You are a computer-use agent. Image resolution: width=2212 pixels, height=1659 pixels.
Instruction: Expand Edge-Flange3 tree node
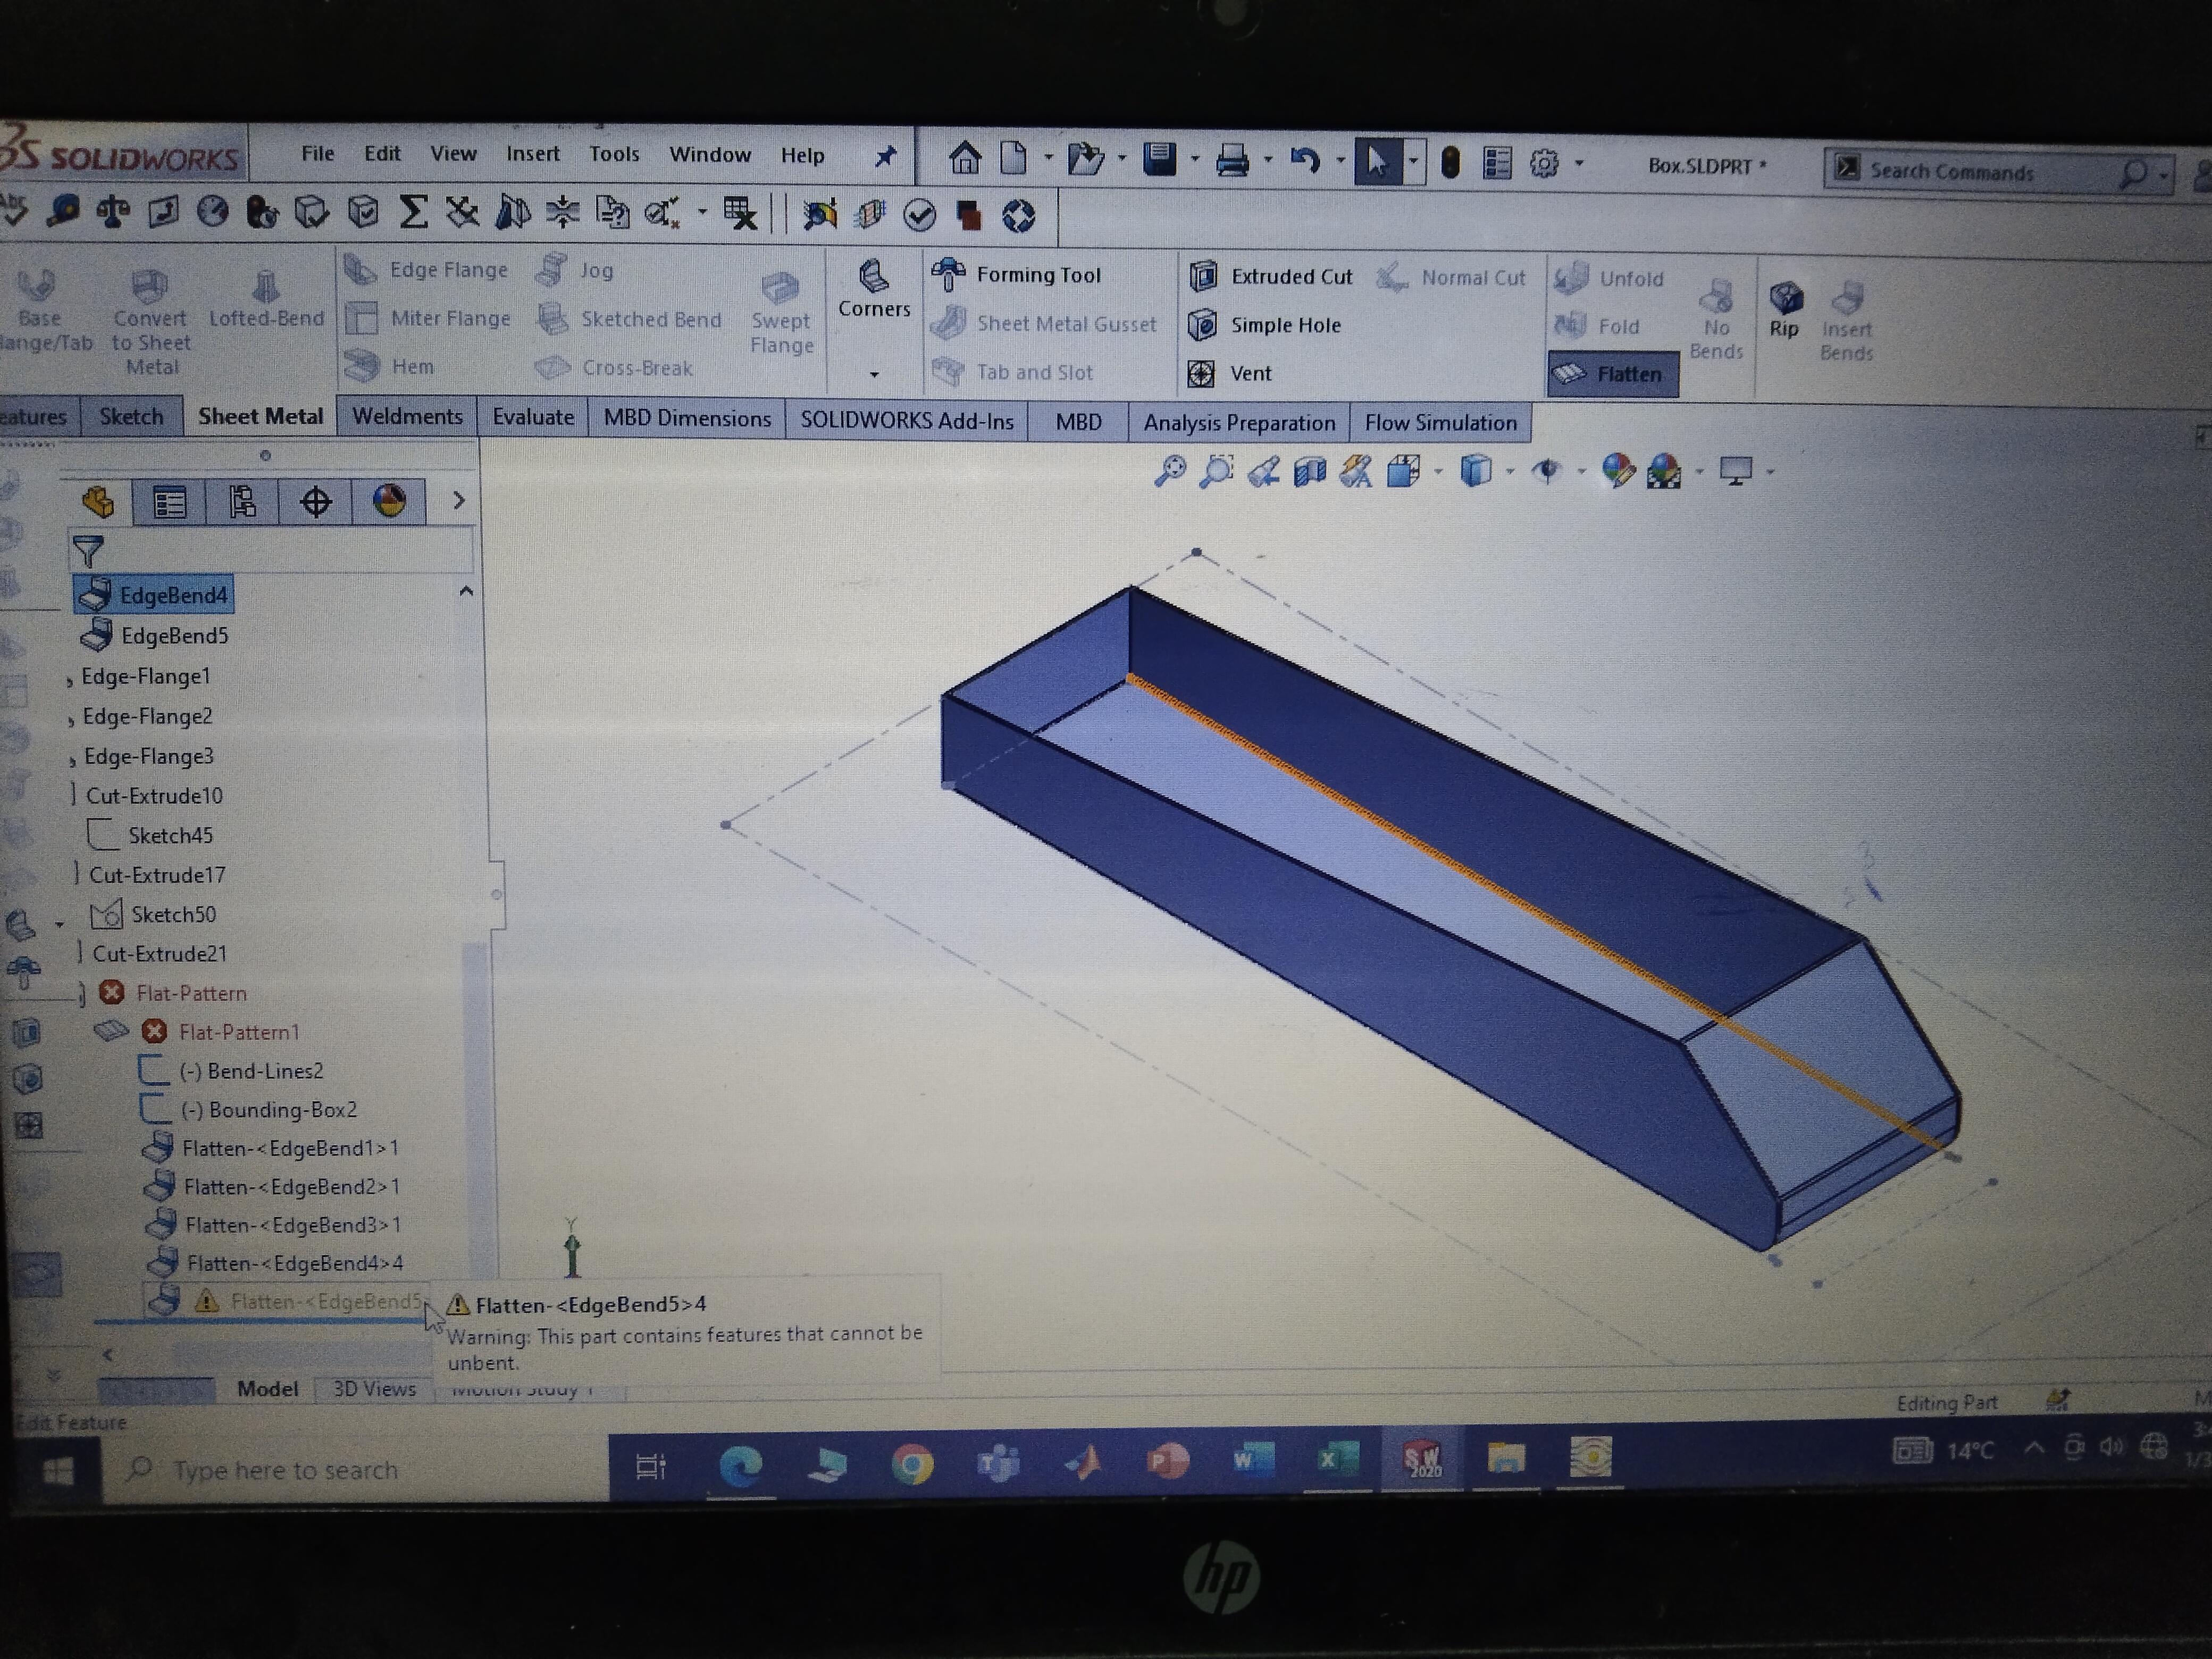point(72,761)
